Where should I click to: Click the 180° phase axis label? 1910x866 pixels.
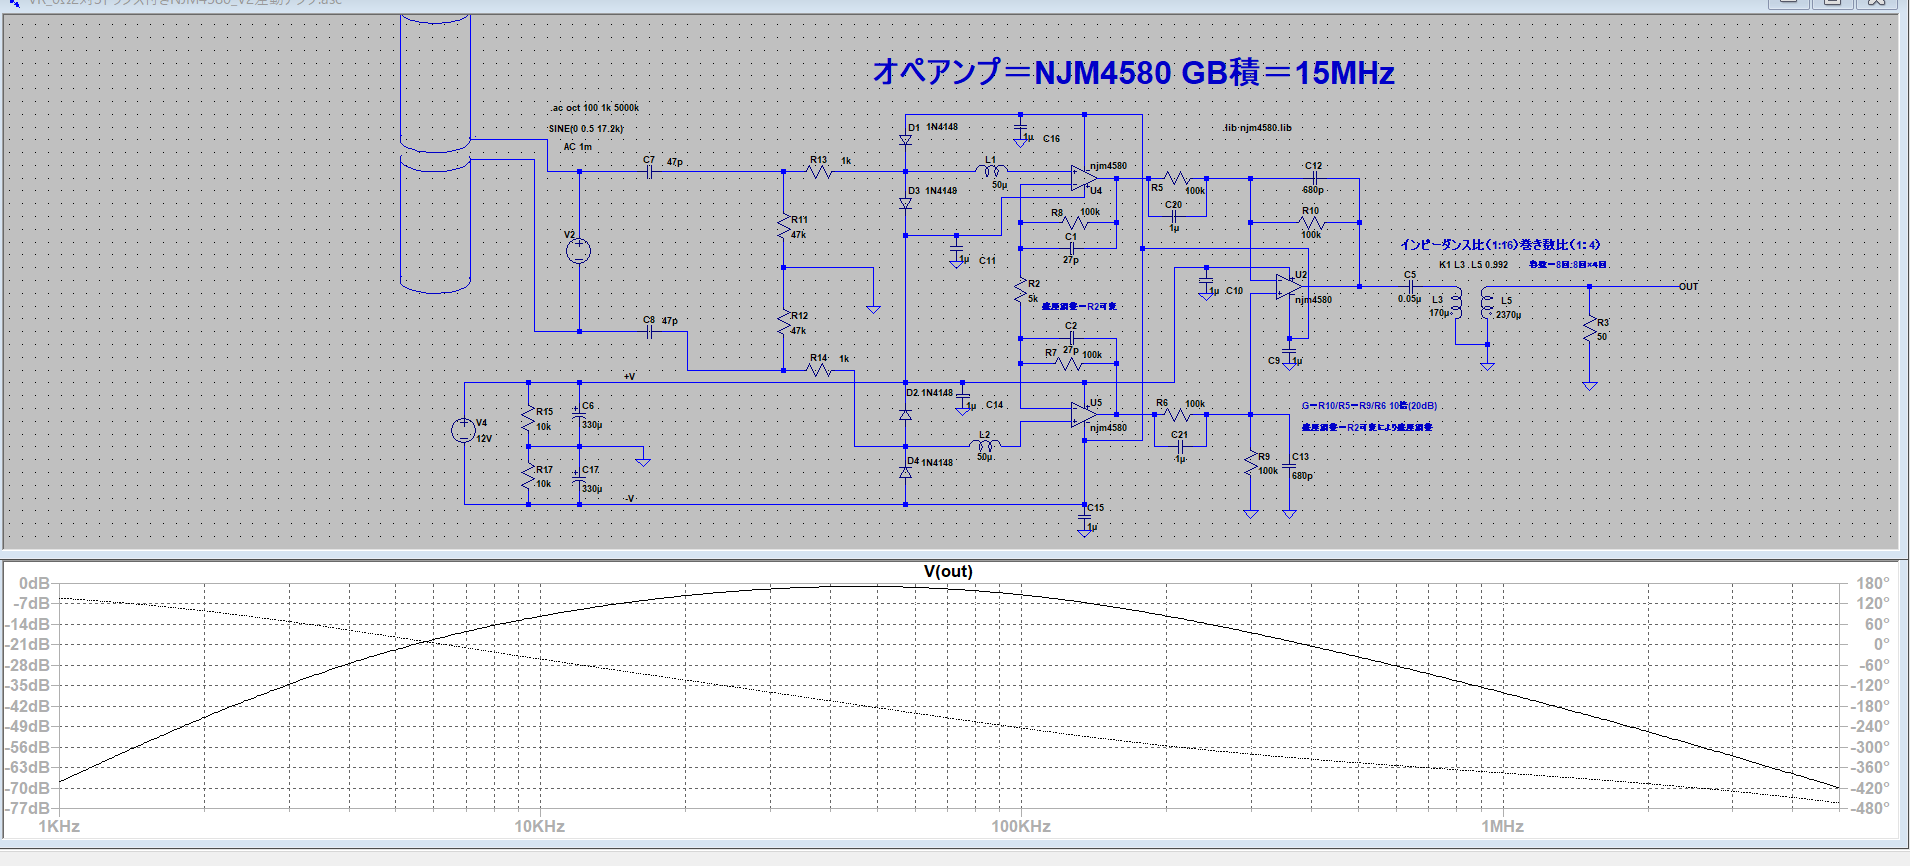click(x=1872, y=583)
